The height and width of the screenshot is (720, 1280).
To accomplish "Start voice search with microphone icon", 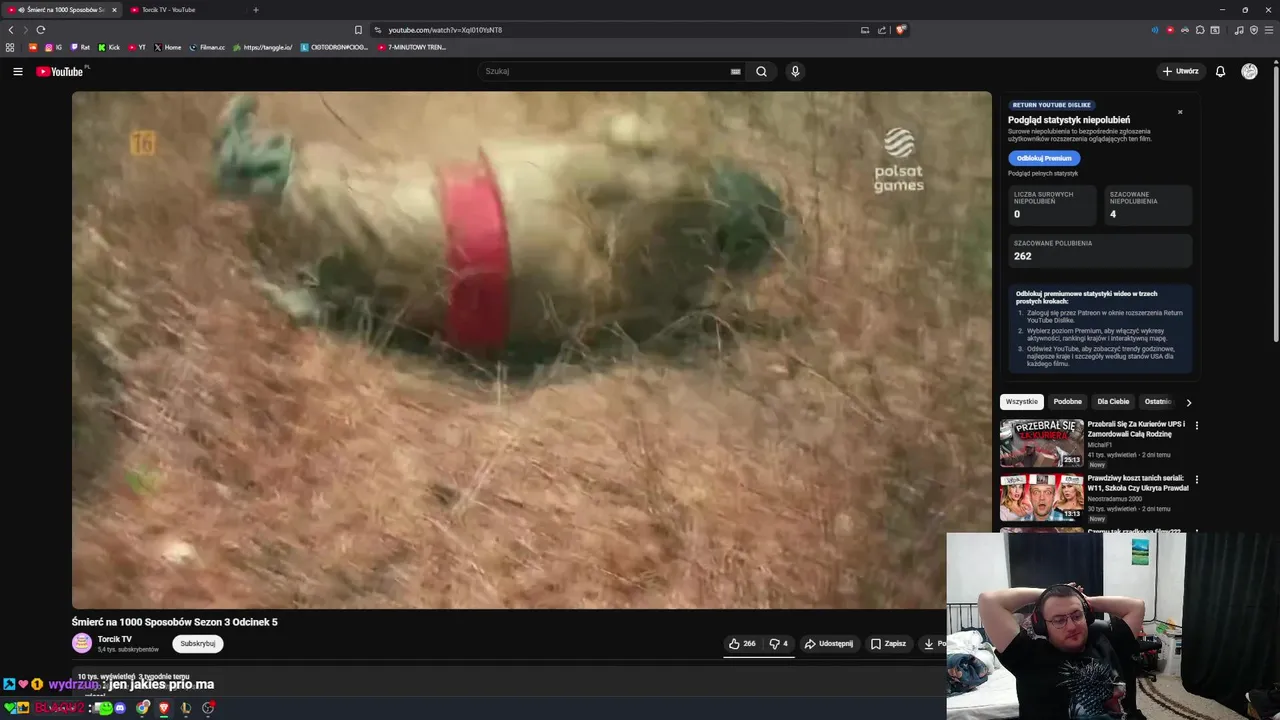I will 795,71.
